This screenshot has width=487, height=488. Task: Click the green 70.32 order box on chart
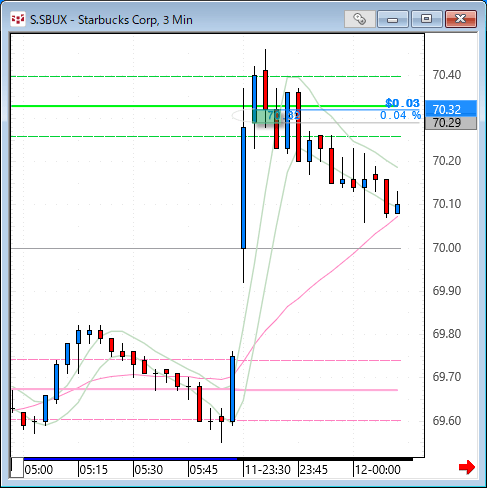(x=266, y=116)
